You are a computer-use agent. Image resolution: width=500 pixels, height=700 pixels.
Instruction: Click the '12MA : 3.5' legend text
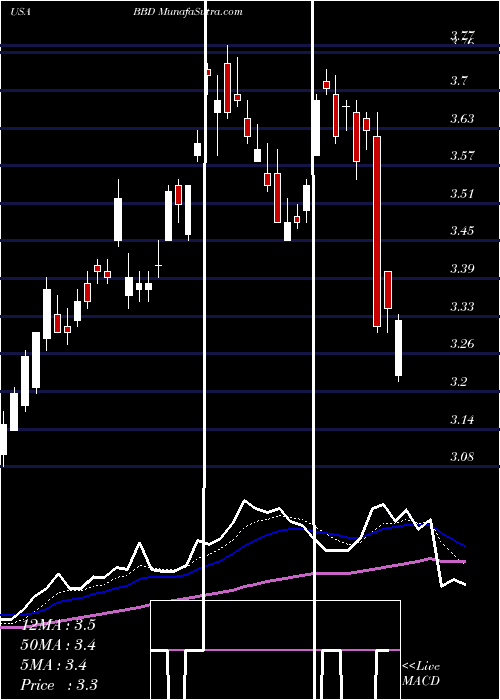(x=58, y=625)
